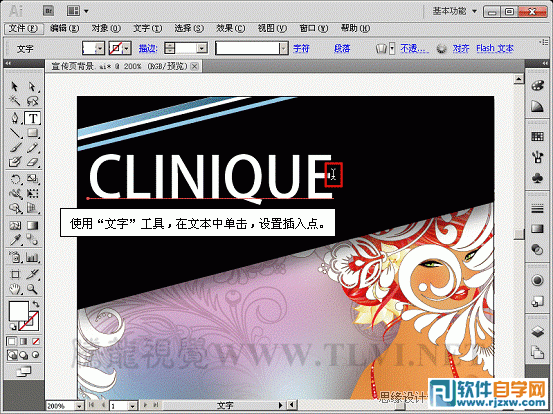Screen dimensions: 553x414
Task: Select the Type (T) tool
Action: pos(32,118)
